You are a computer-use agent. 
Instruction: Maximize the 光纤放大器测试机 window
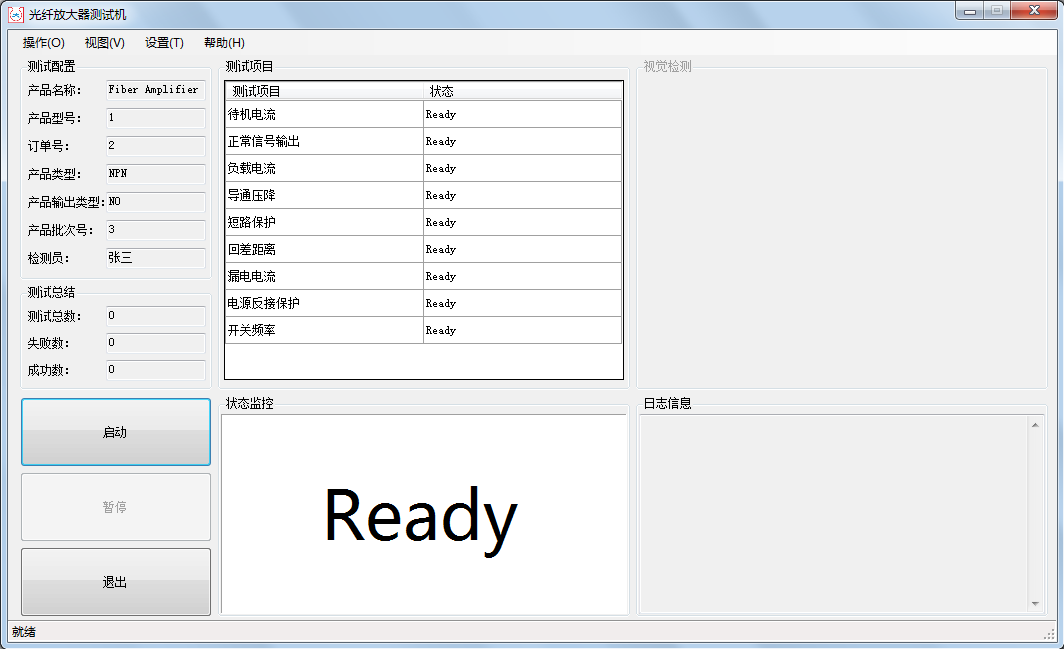[x=997, y=10]
